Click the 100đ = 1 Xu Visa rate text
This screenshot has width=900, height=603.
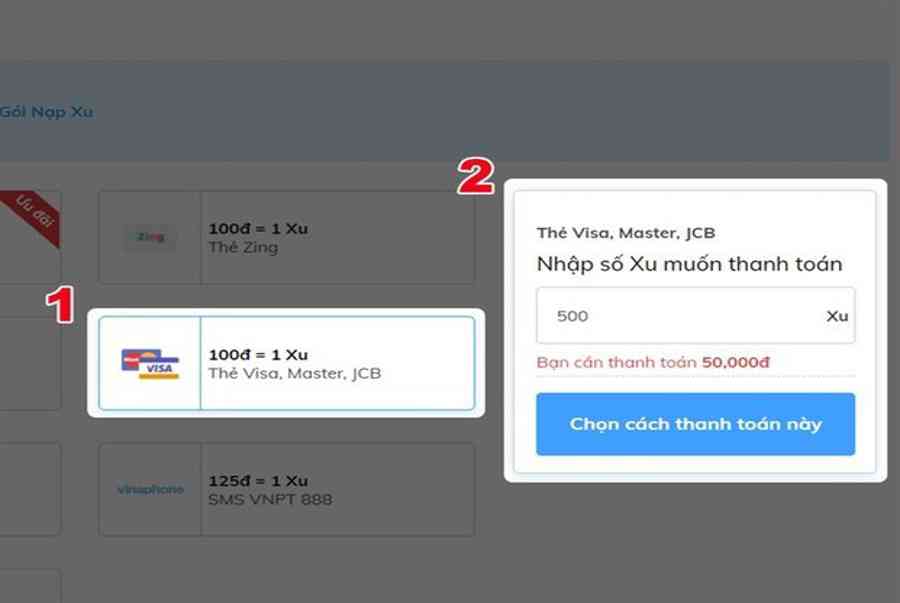click(x=258, y=355)
